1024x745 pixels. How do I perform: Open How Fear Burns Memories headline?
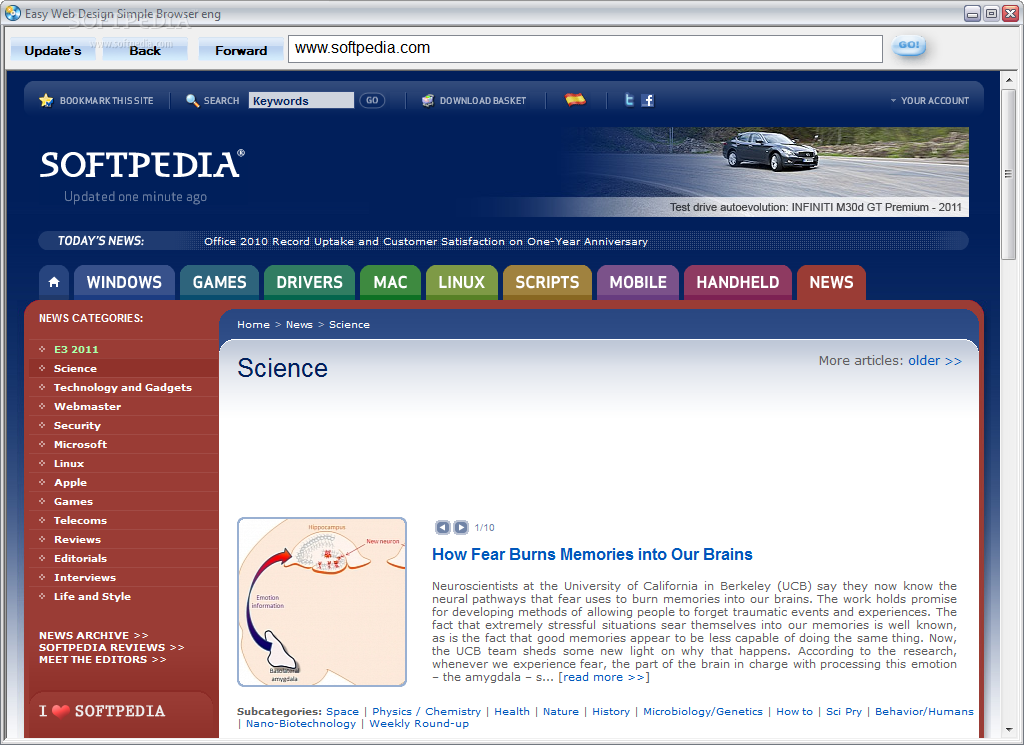click(592, 554)
